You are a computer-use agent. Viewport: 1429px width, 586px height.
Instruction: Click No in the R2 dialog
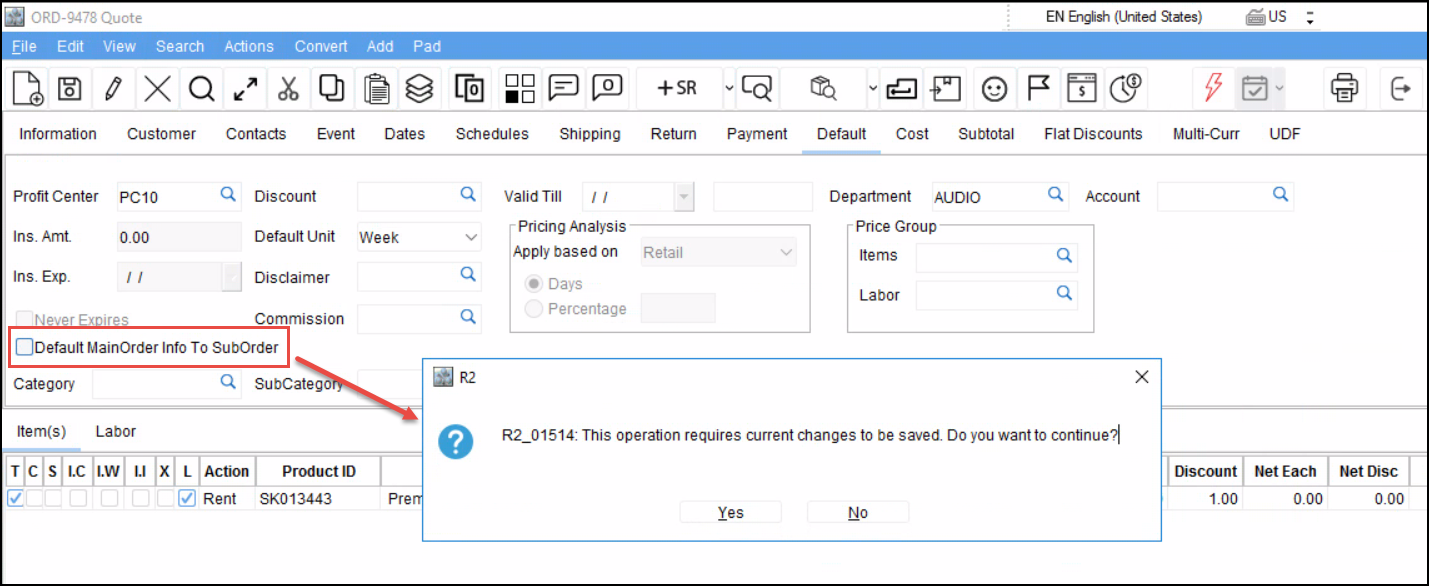pyautogui.click(x=857, y=512)
